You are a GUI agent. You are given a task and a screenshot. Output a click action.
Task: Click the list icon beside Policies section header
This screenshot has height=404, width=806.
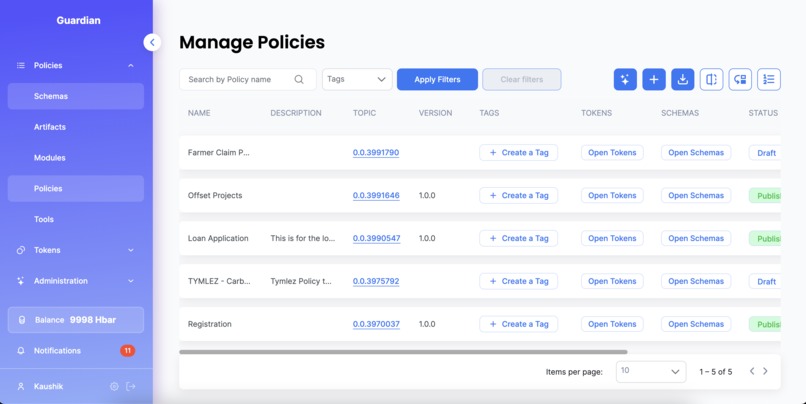[x=21, y=65]
